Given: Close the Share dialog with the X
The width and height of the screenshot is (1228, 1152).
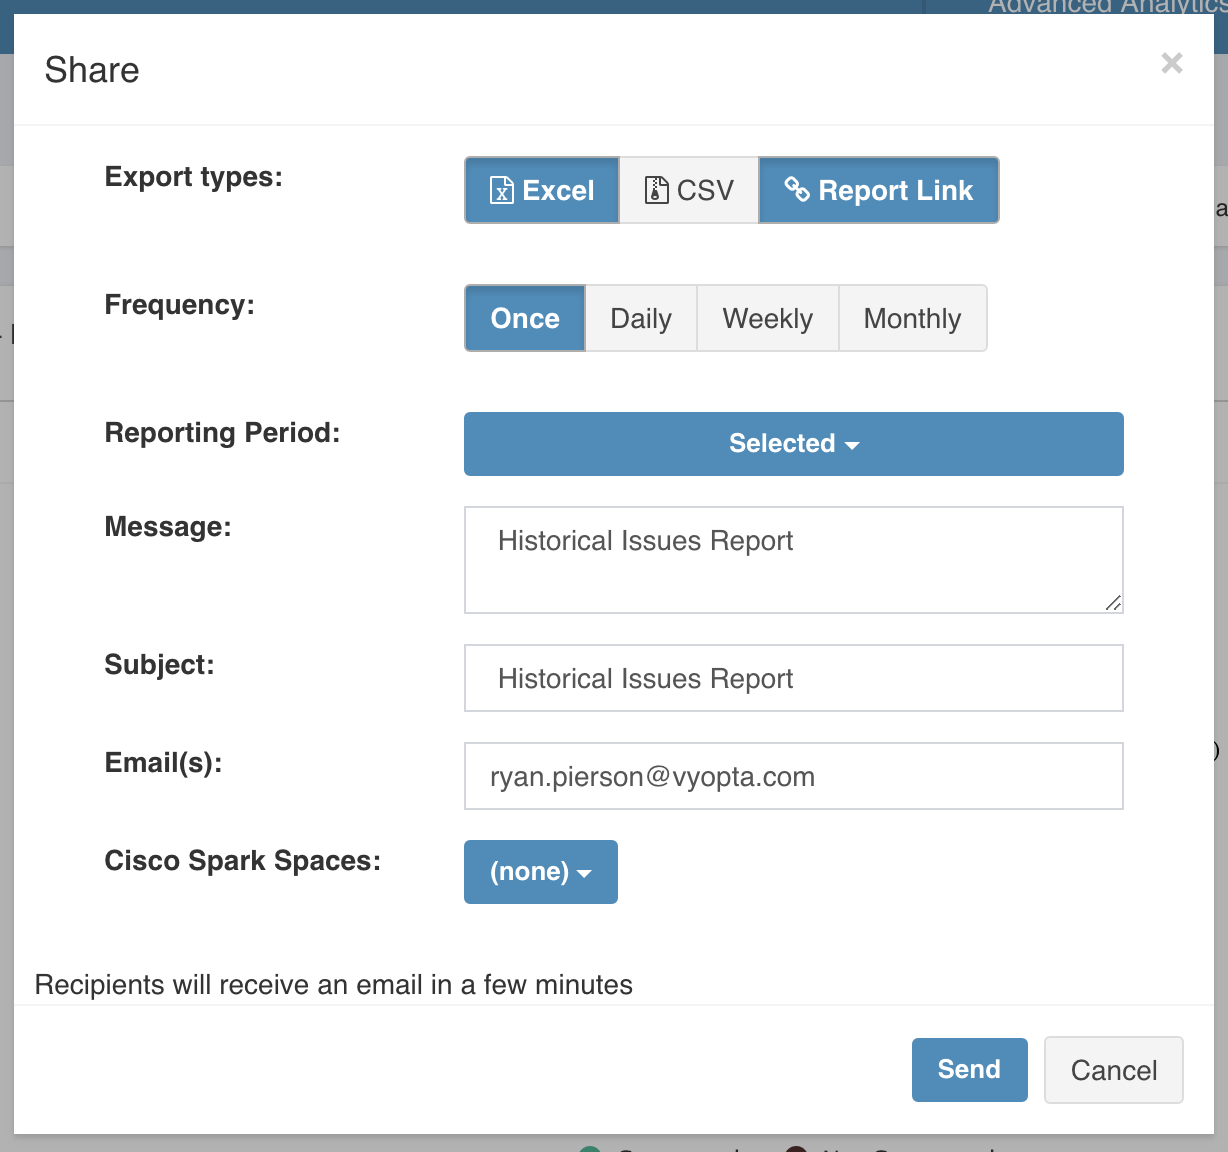Looking at the screenshot, I should [1172, 64].
